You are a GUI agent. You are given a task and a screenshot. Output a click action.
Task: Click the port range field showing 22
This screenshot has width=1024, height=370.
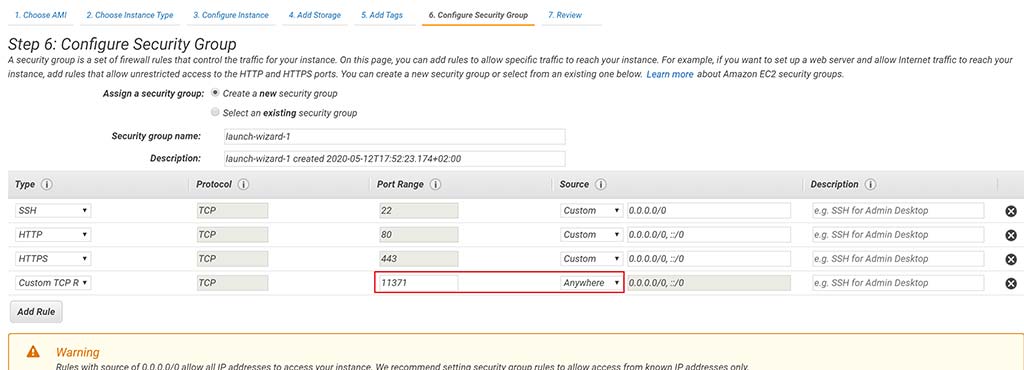419,211
